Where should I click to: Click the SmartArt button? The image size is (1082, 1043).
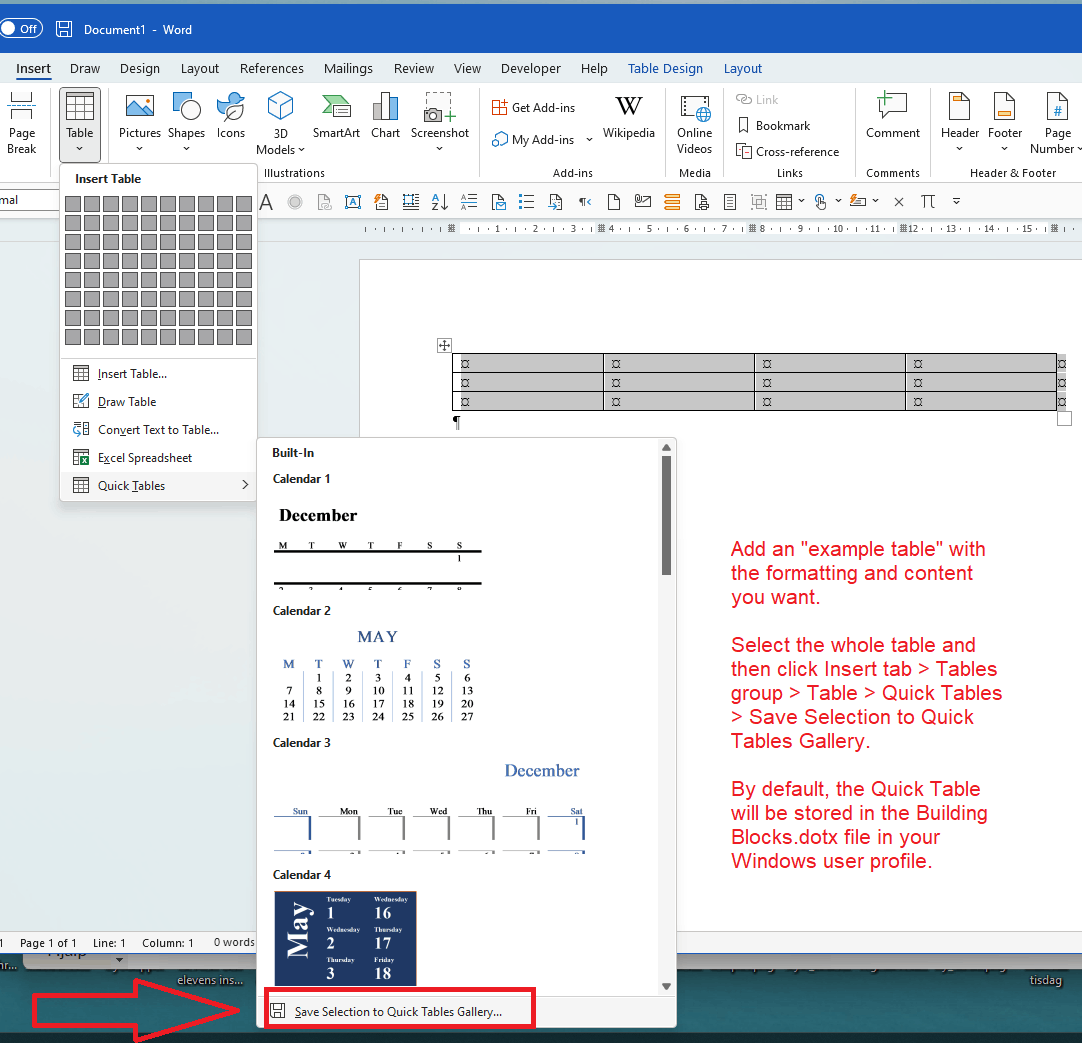click(x=336, y=117)
